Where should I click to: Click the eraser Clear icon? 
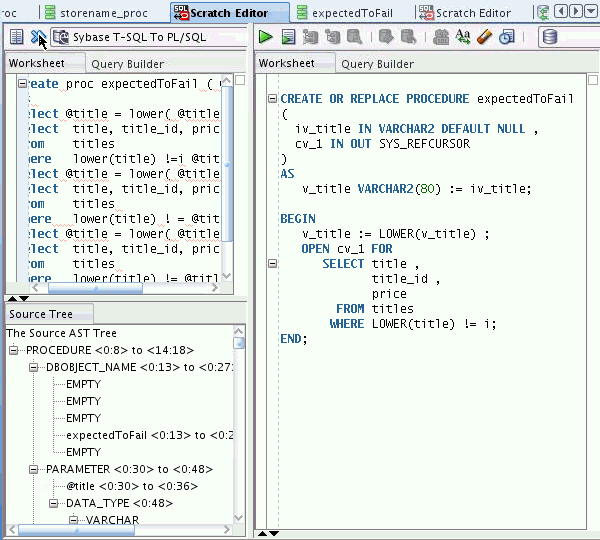pos(485,37)
